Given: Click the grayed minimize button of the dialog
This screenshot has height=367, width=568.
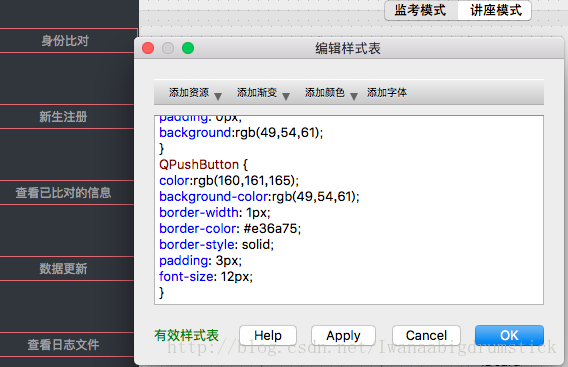Looking at the screenshot, I should [x=168, y=48].
